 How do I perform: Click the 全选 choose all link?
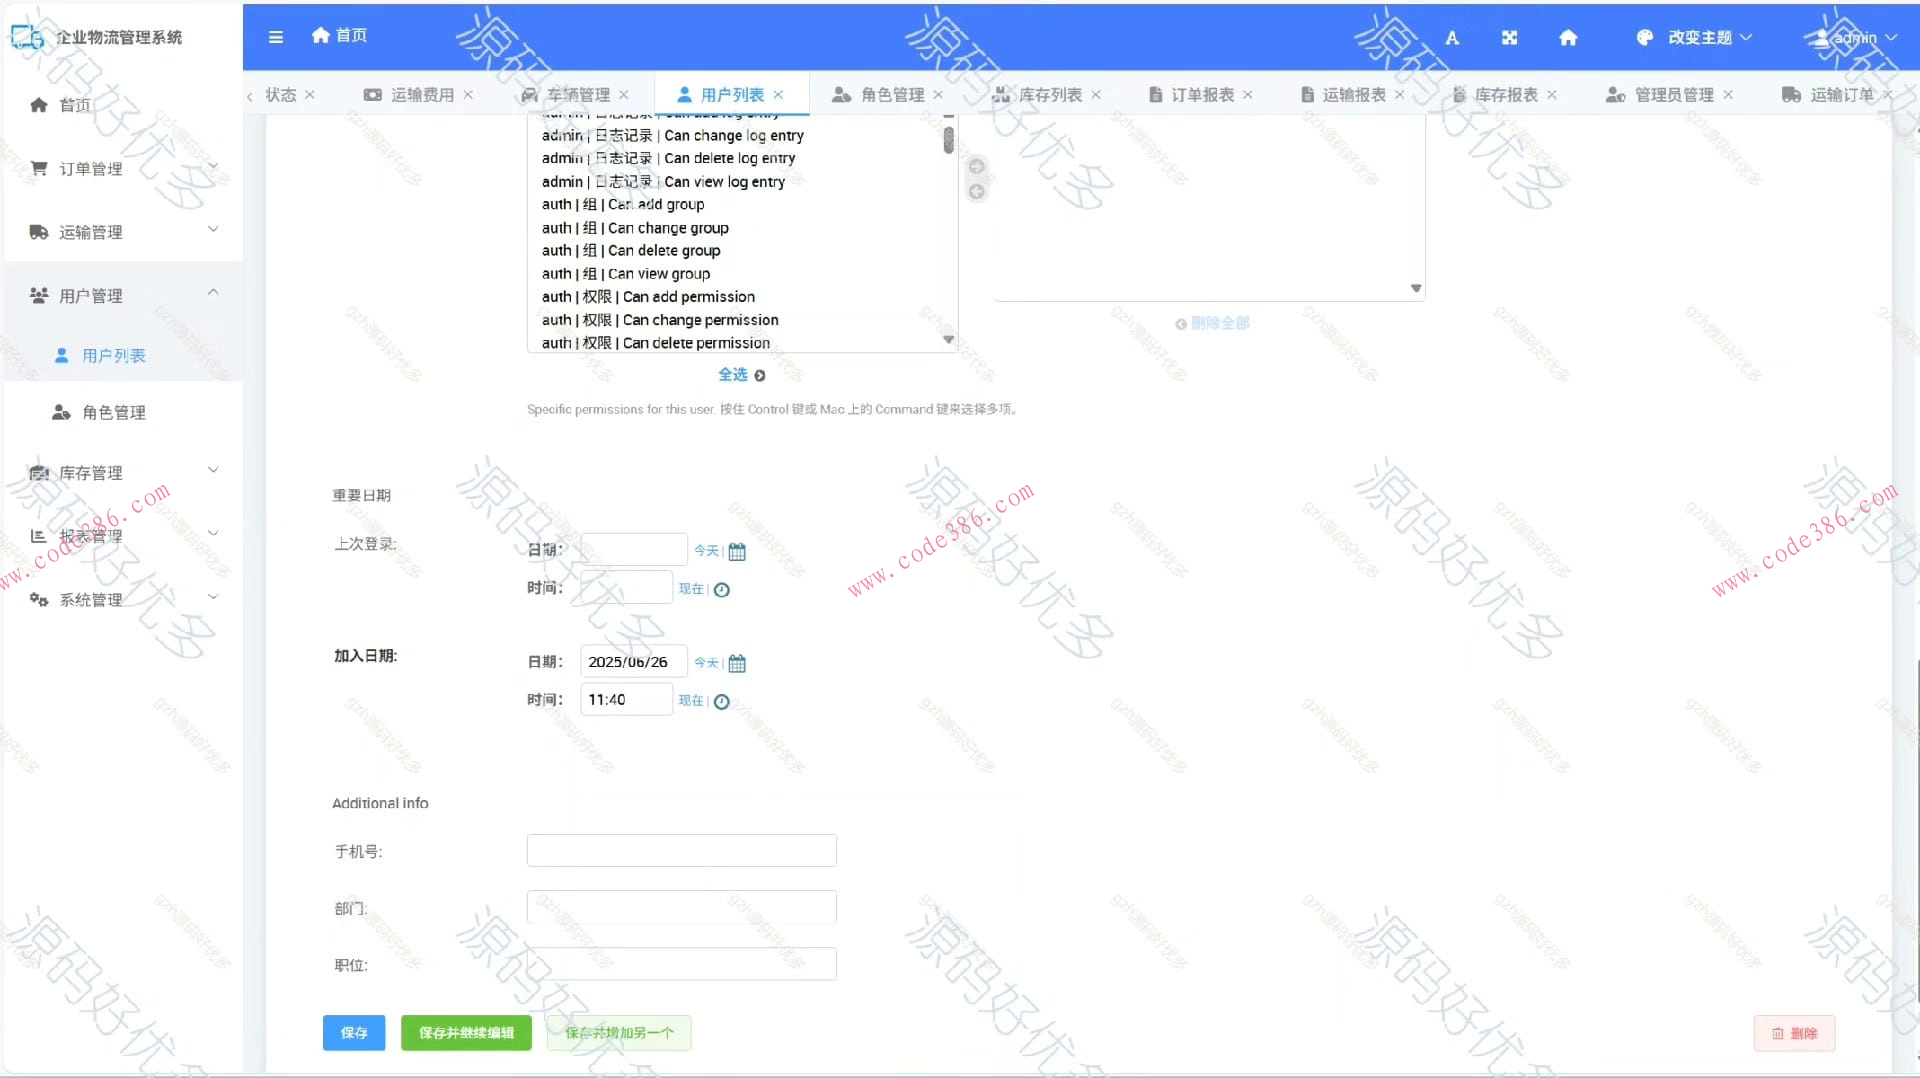(x=741, y=375)
